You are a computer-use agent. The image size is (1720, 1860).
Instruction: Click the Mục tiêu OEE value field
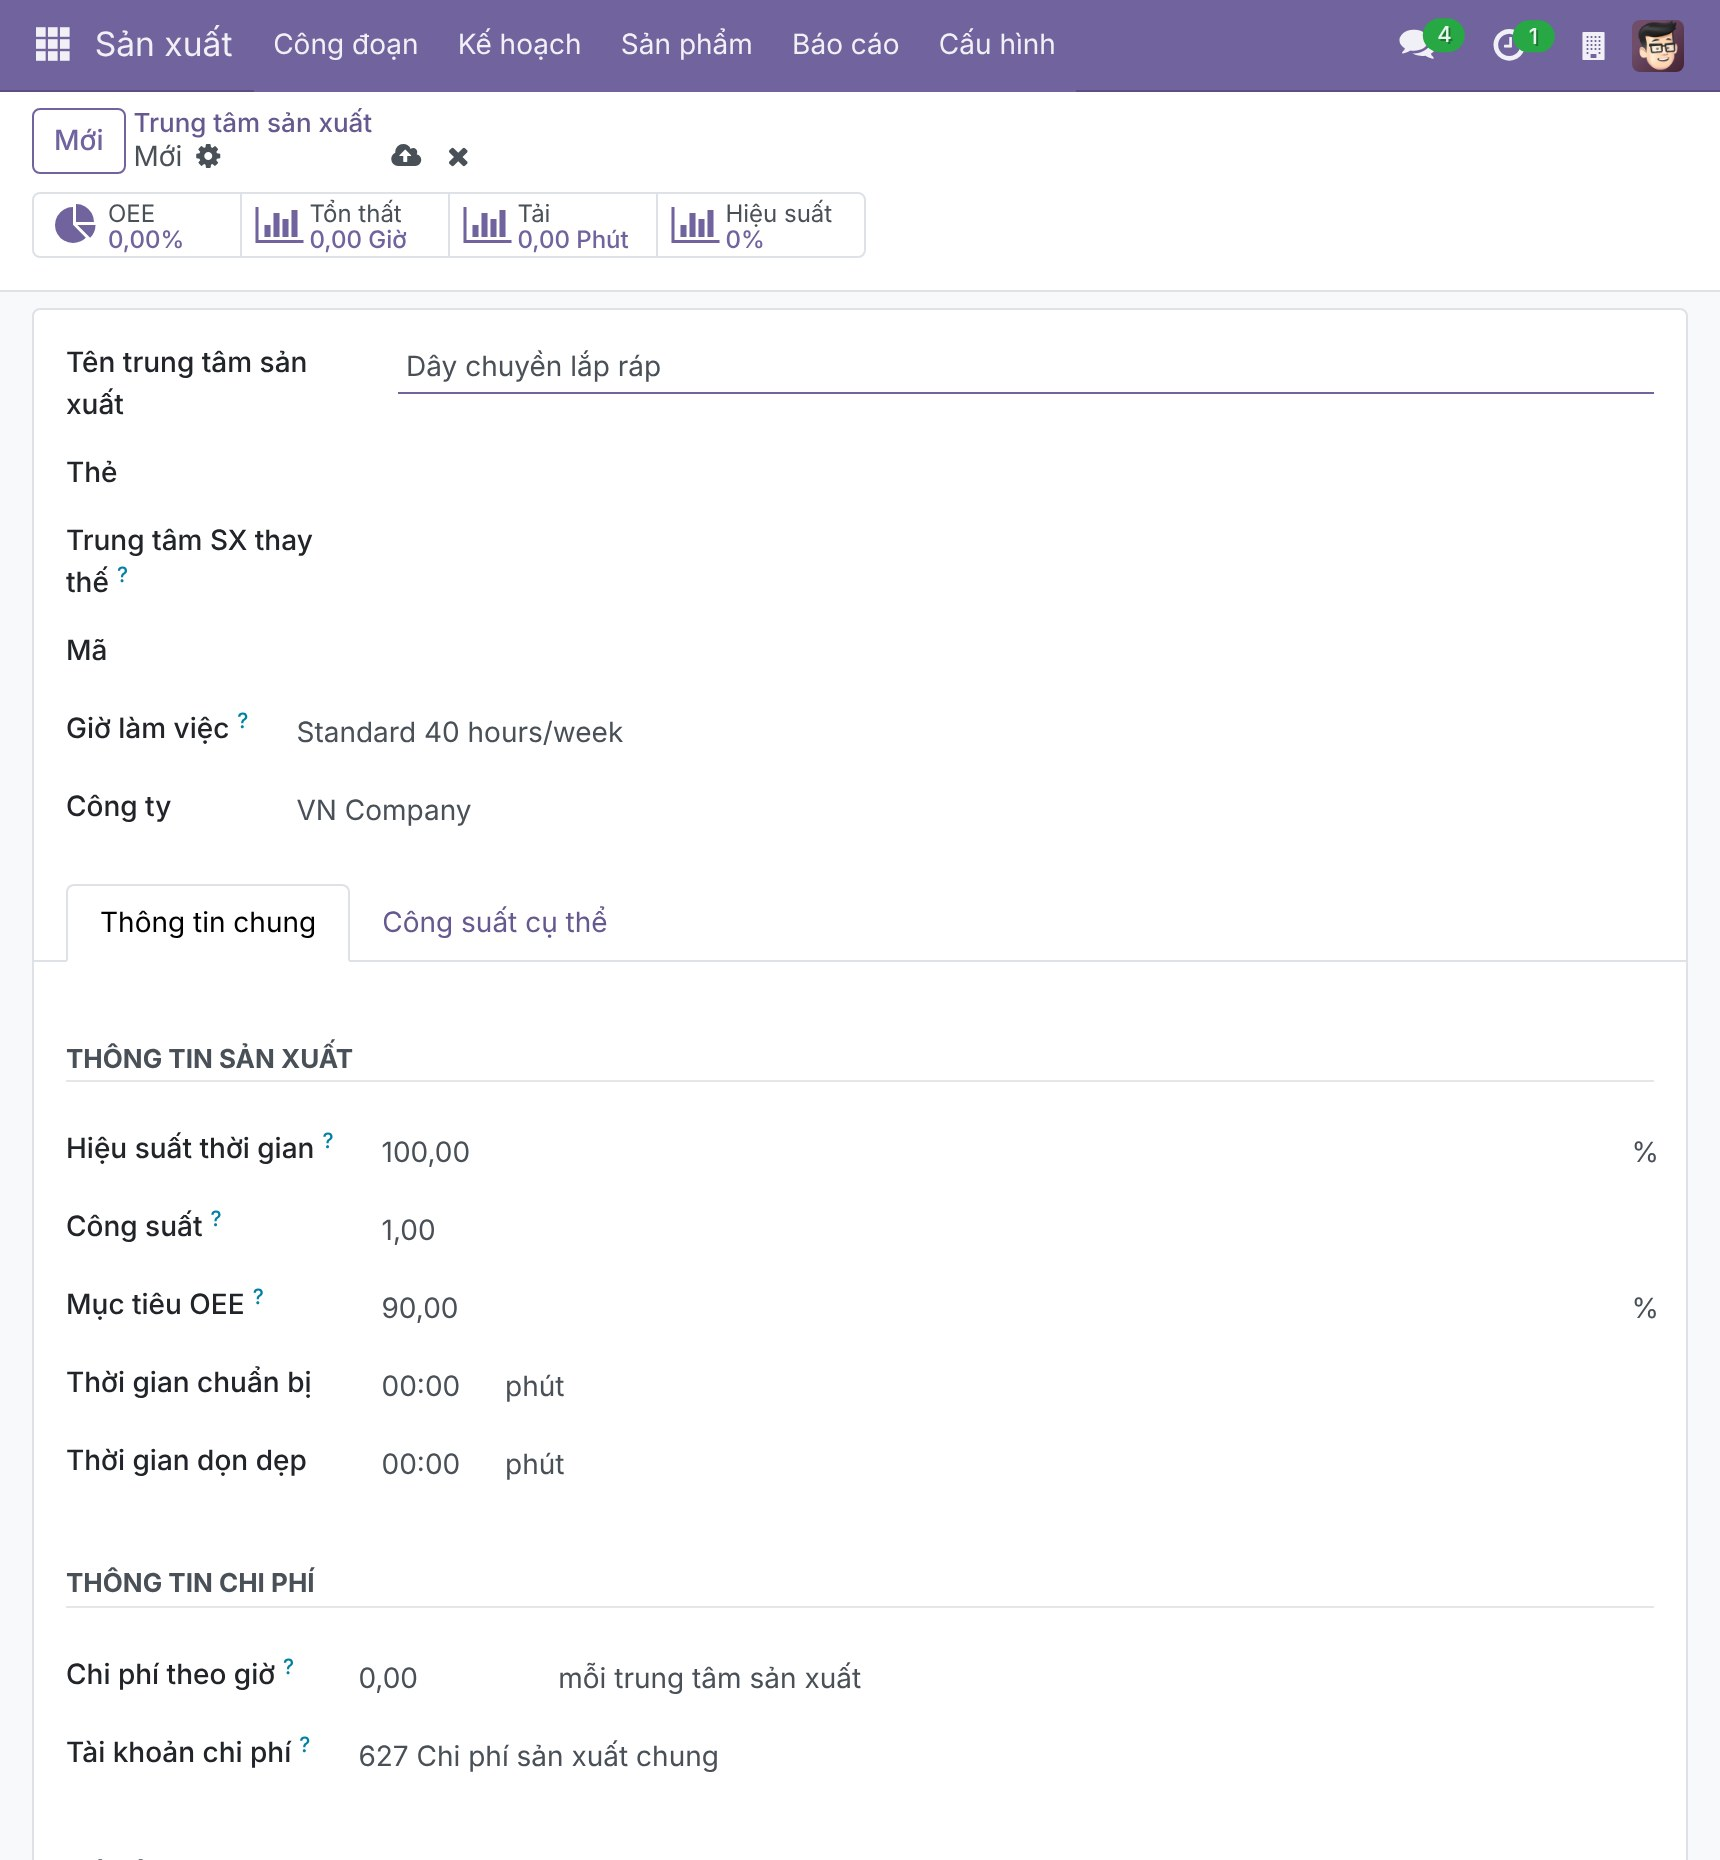1002,1308
